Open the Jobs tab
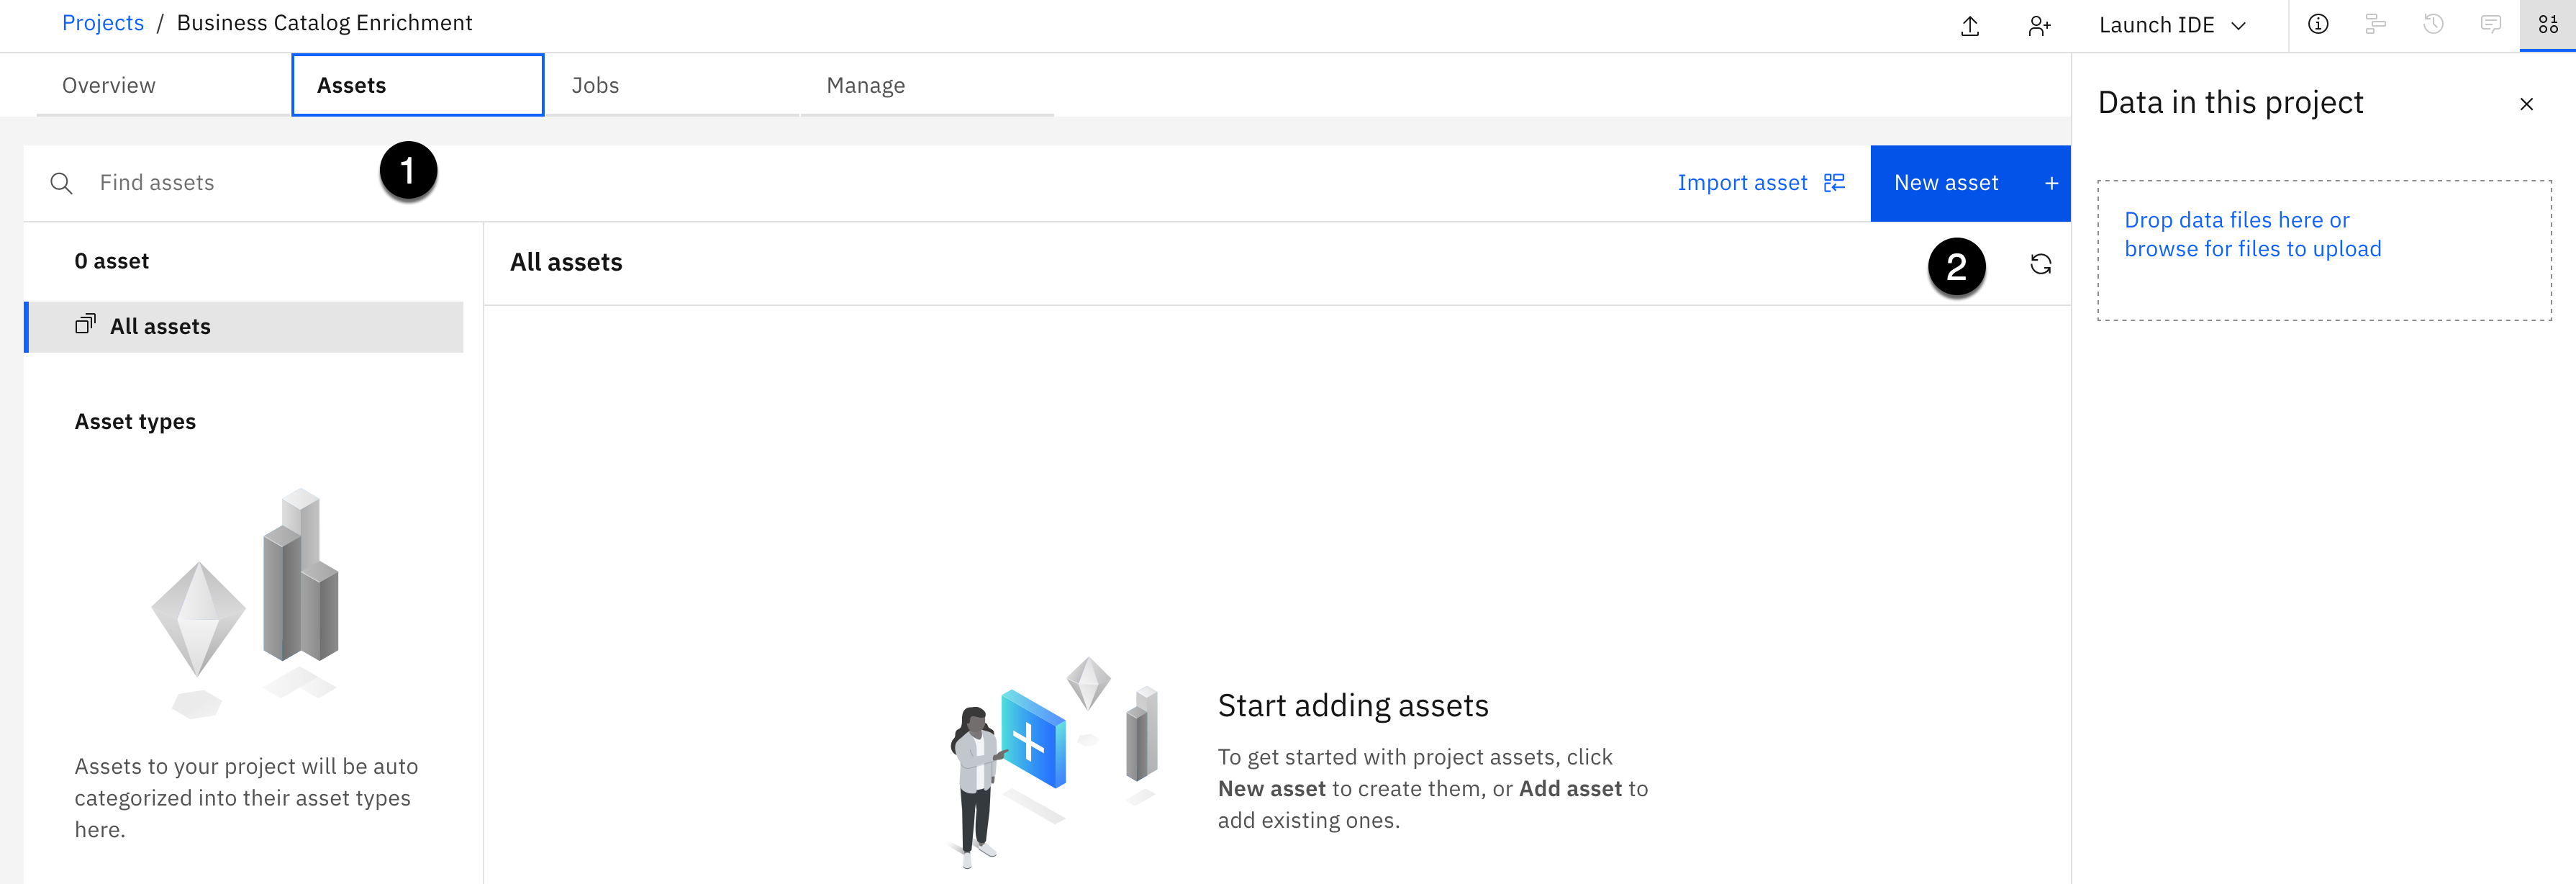The image size is (2576, 884). 595,86
